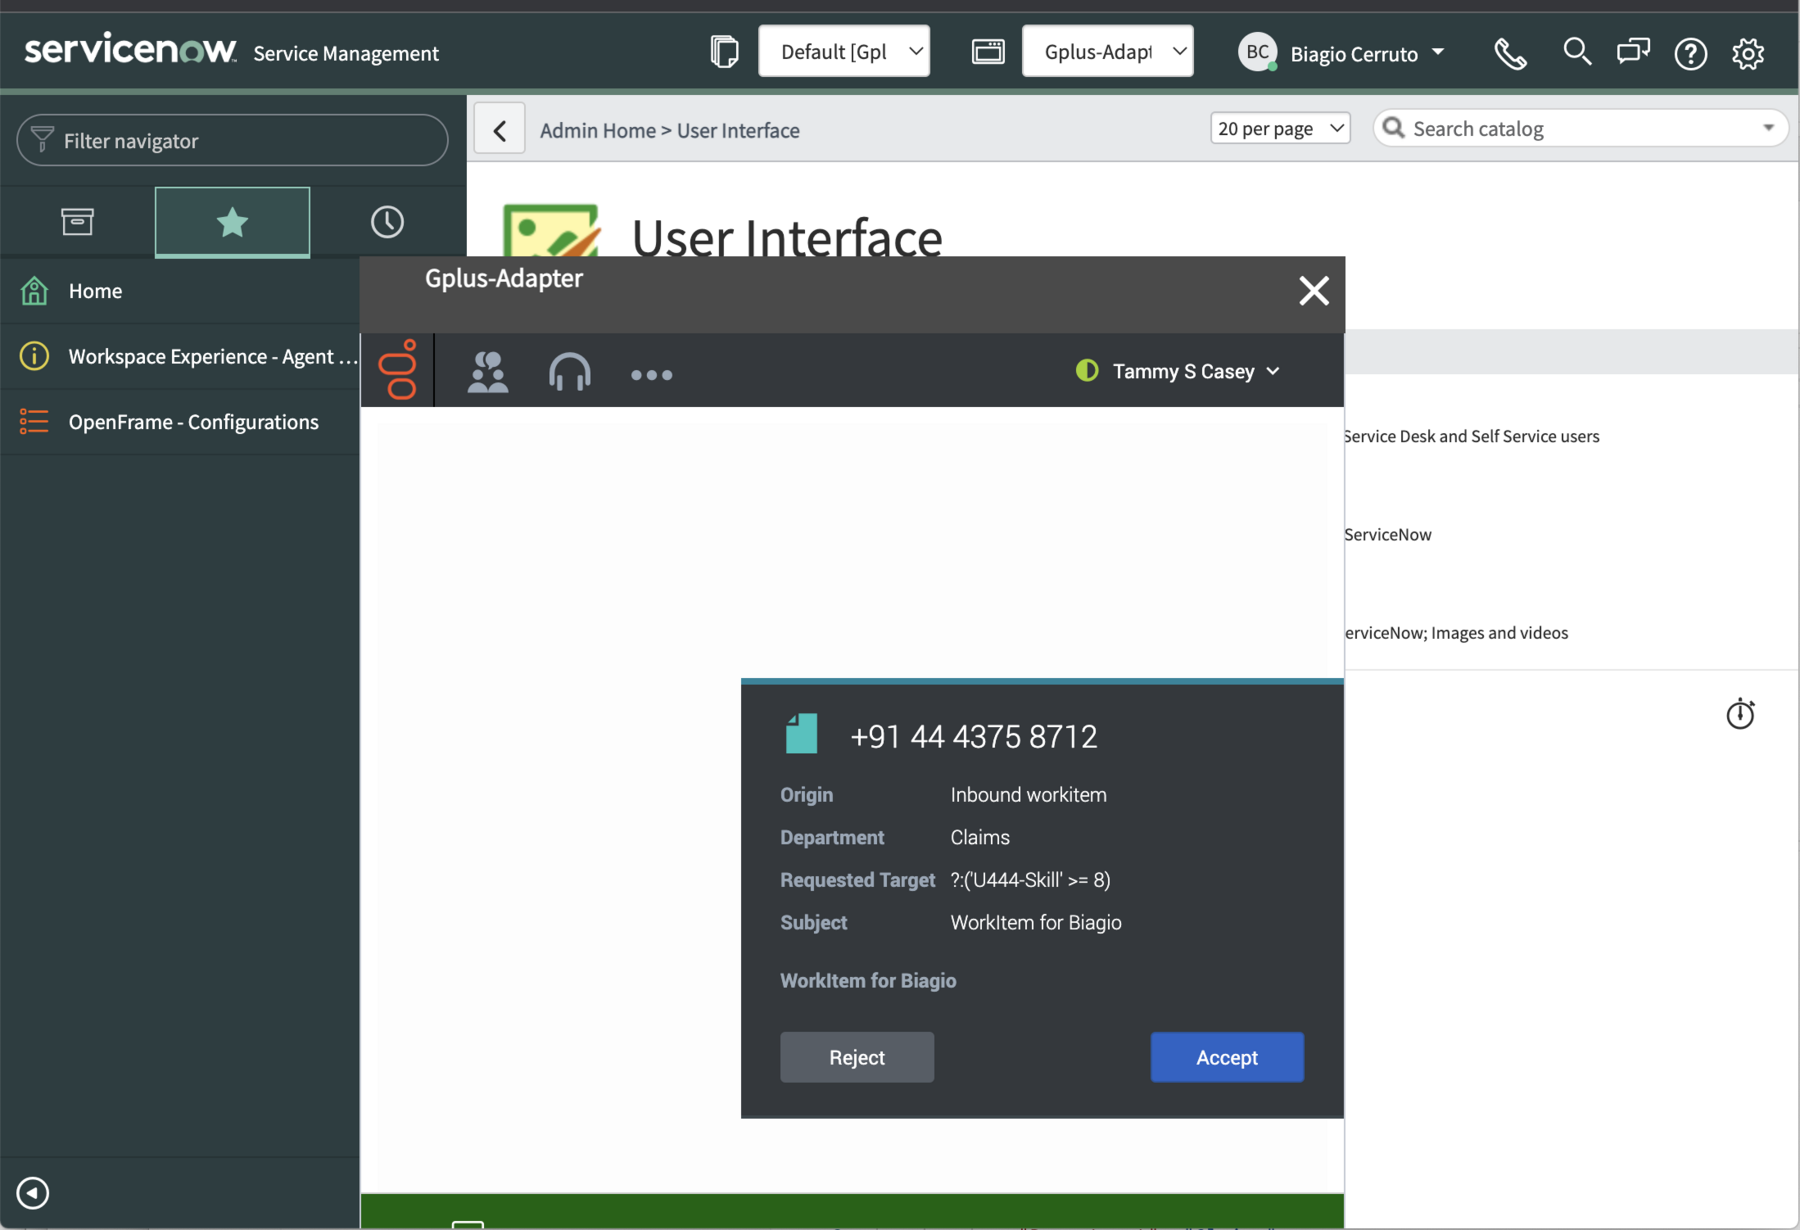Image resolution: width=1800 pixels, height=1230 pixels.
Task: Open system settings gear icon
Action: click(1748, 53)
